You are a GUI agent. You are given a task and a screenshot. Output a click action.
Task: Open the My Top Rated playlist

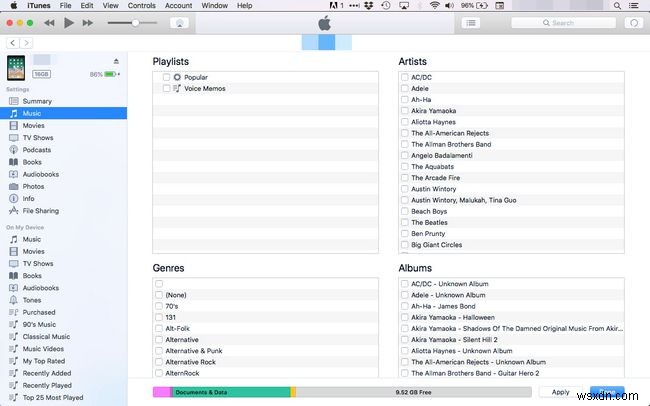tap(44, 361)
